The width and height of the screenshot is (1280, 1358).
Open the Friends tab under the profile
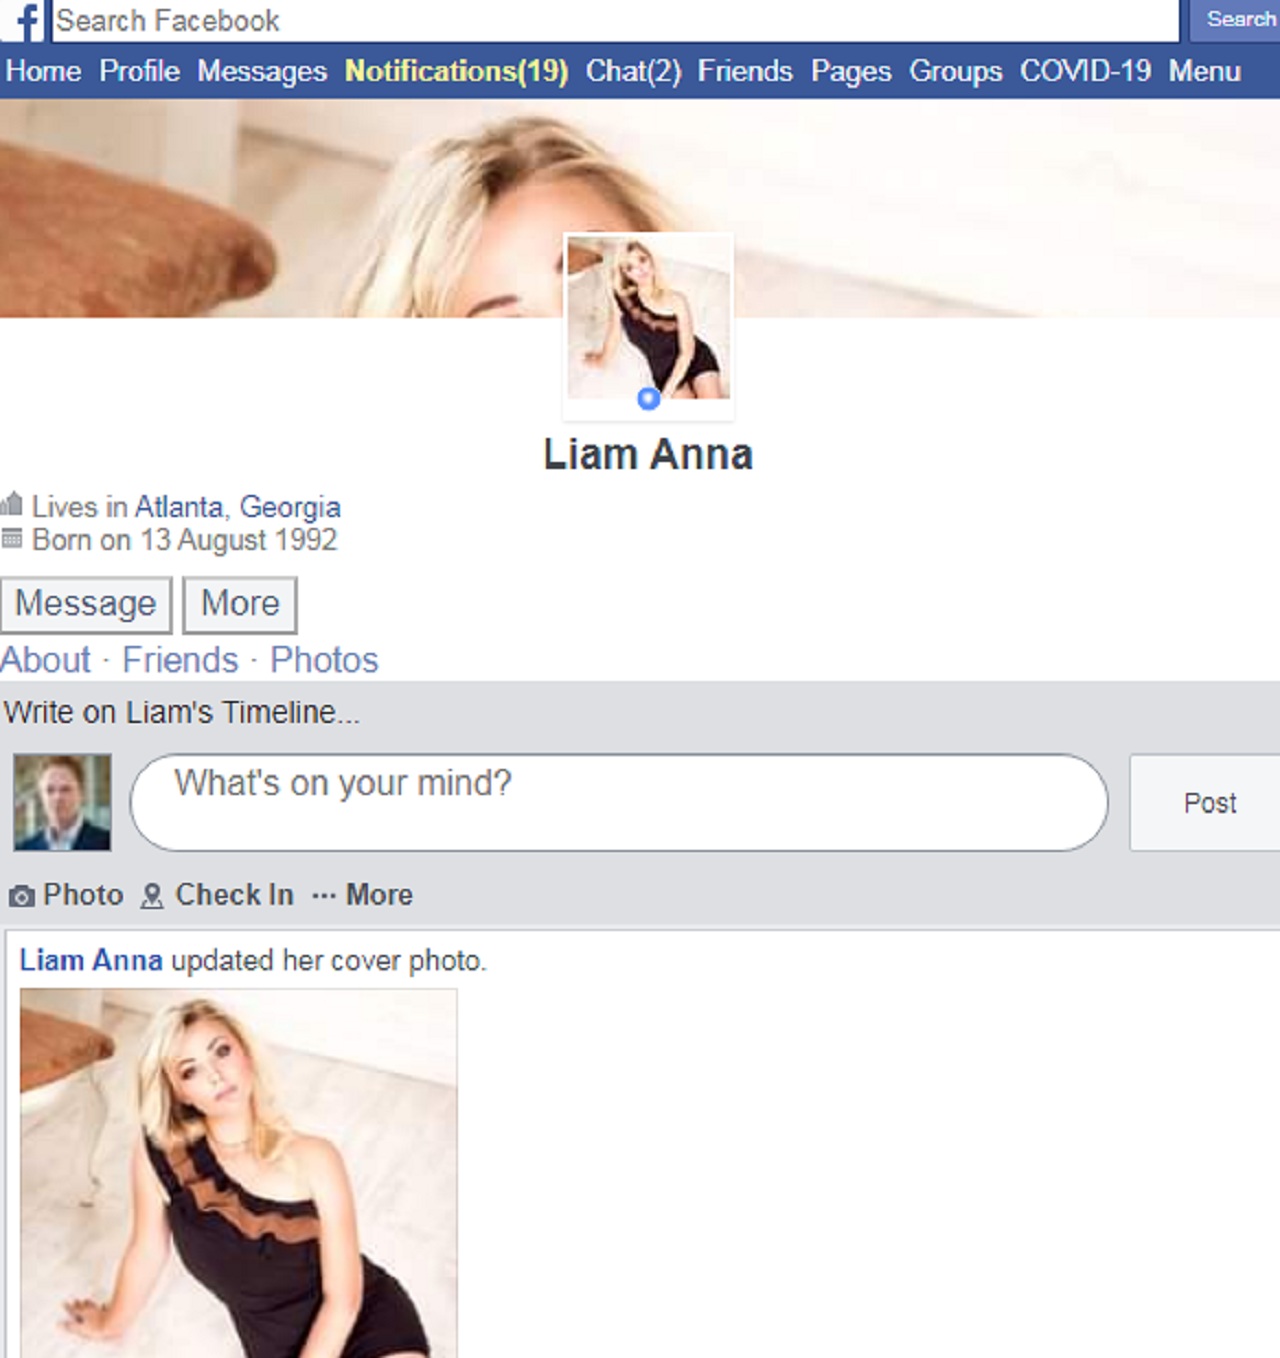(x=180, y=660)
